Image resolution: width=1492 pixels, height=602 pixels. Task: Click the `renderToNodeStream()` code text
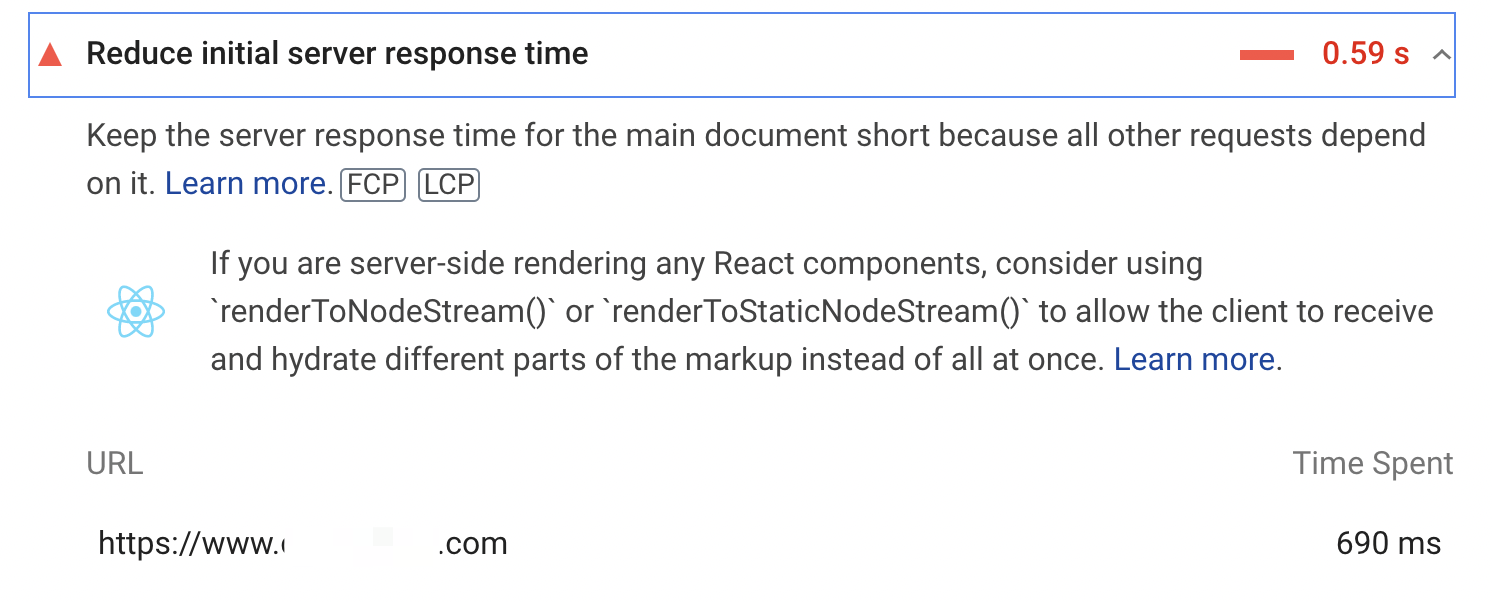[x=384, y=312]
